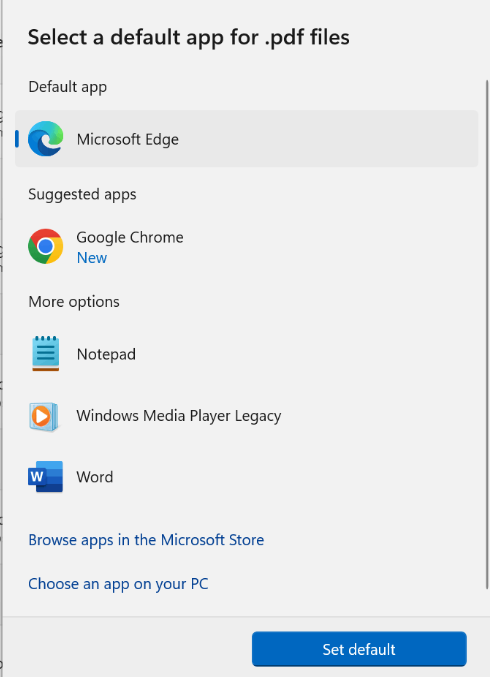Screen dimensions: 490x677
Task: Click the Microsoft Edge logo icon
Action: 45,139
